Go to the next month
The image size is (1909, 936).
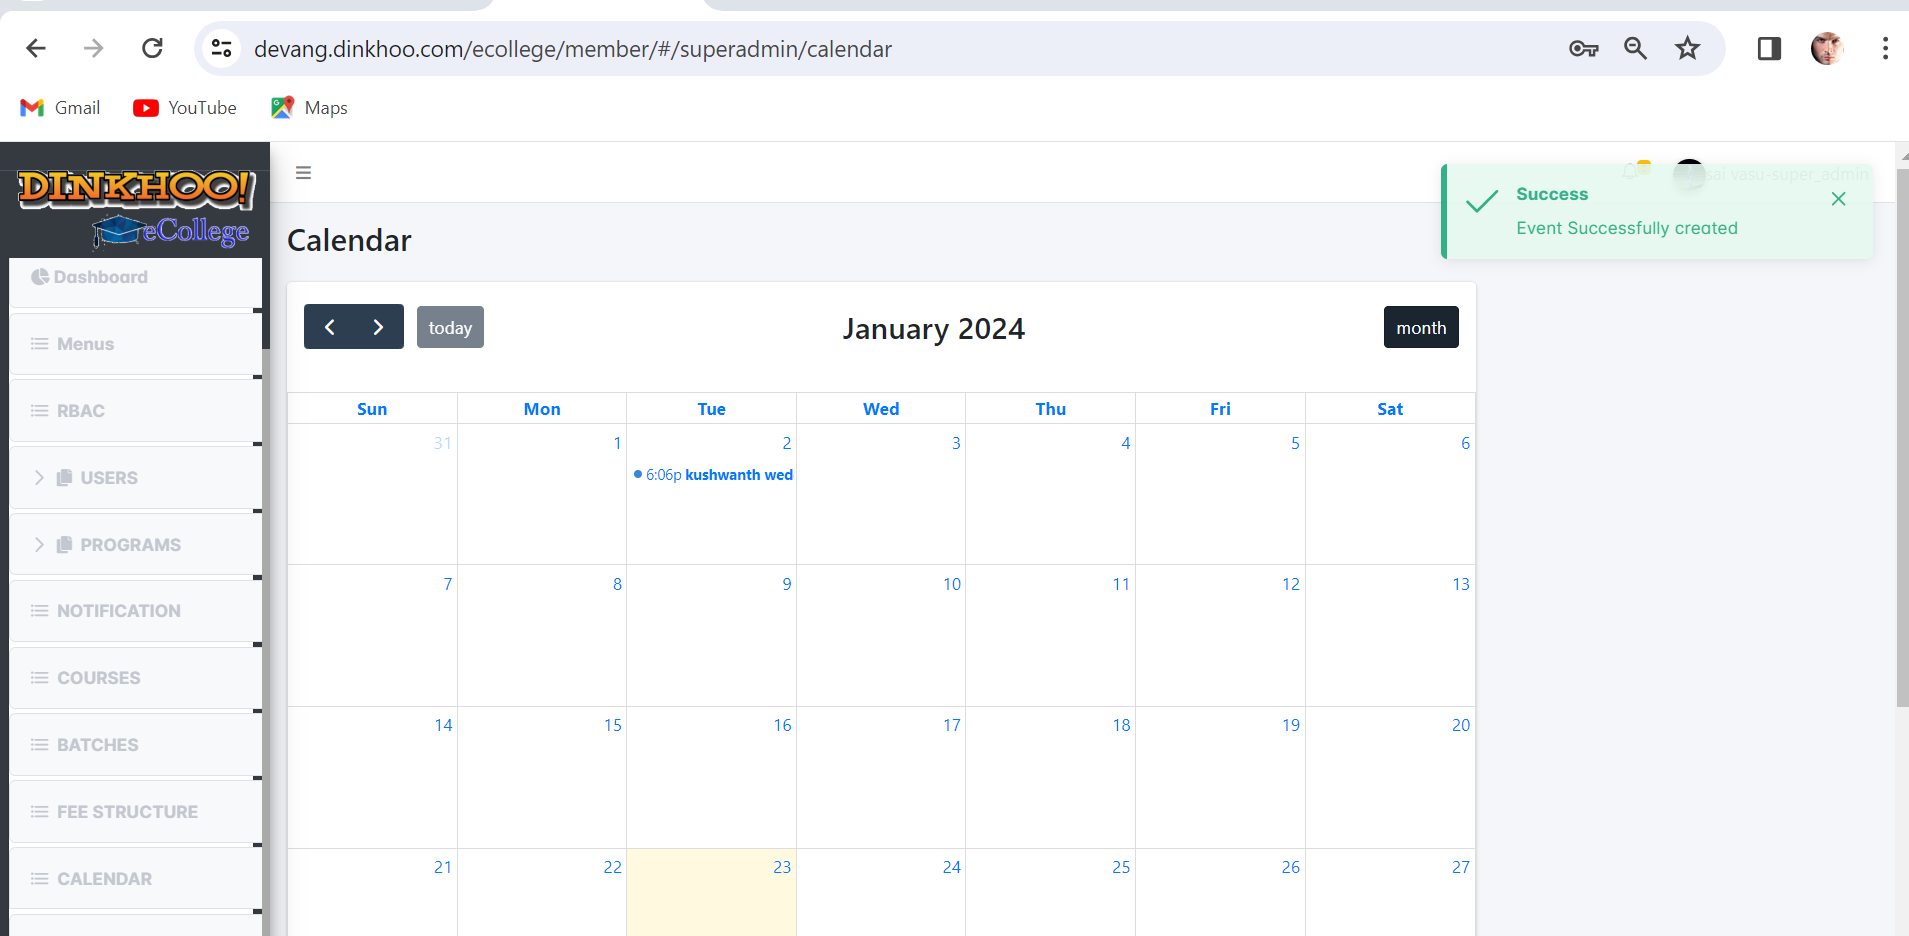379,327
